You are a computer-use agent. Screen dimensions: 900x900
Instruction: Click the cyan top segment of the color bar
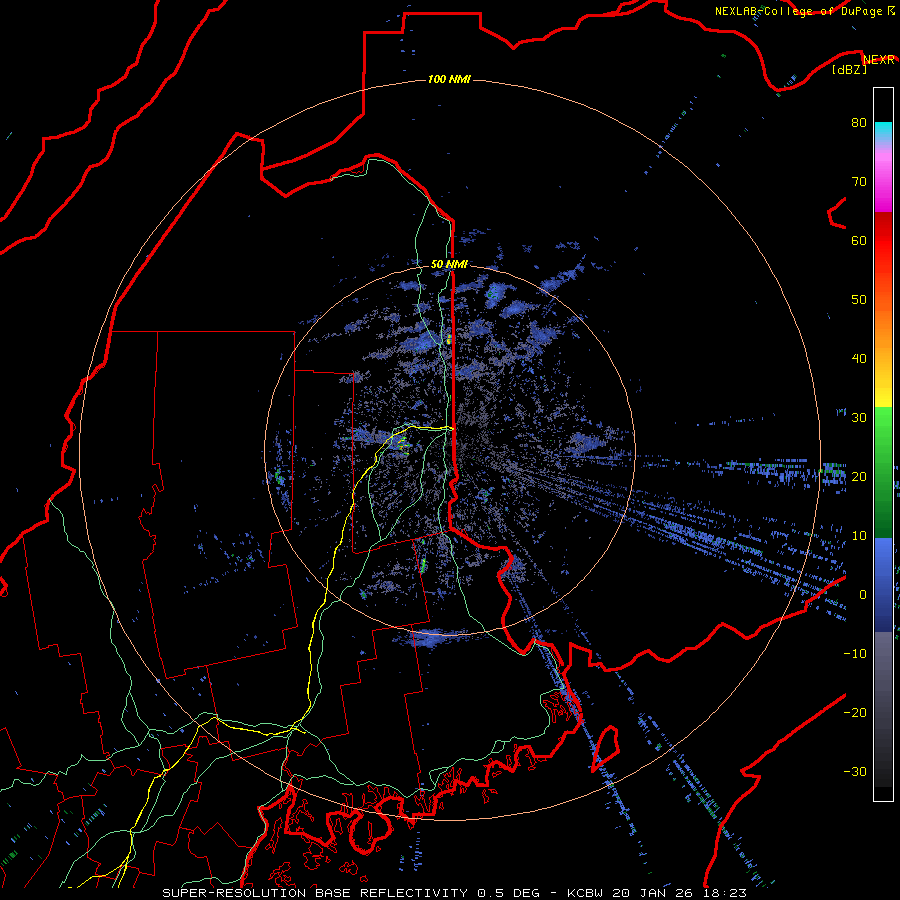click(883, 132)
